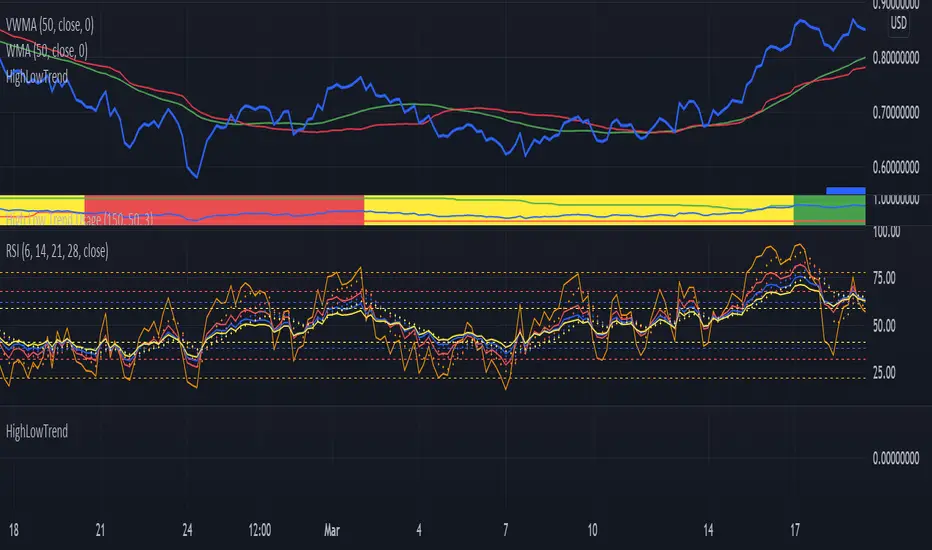Screen dimensions: 932x550
Task: Click the 0.80000000 price axis label
Action: click(896, 58)
